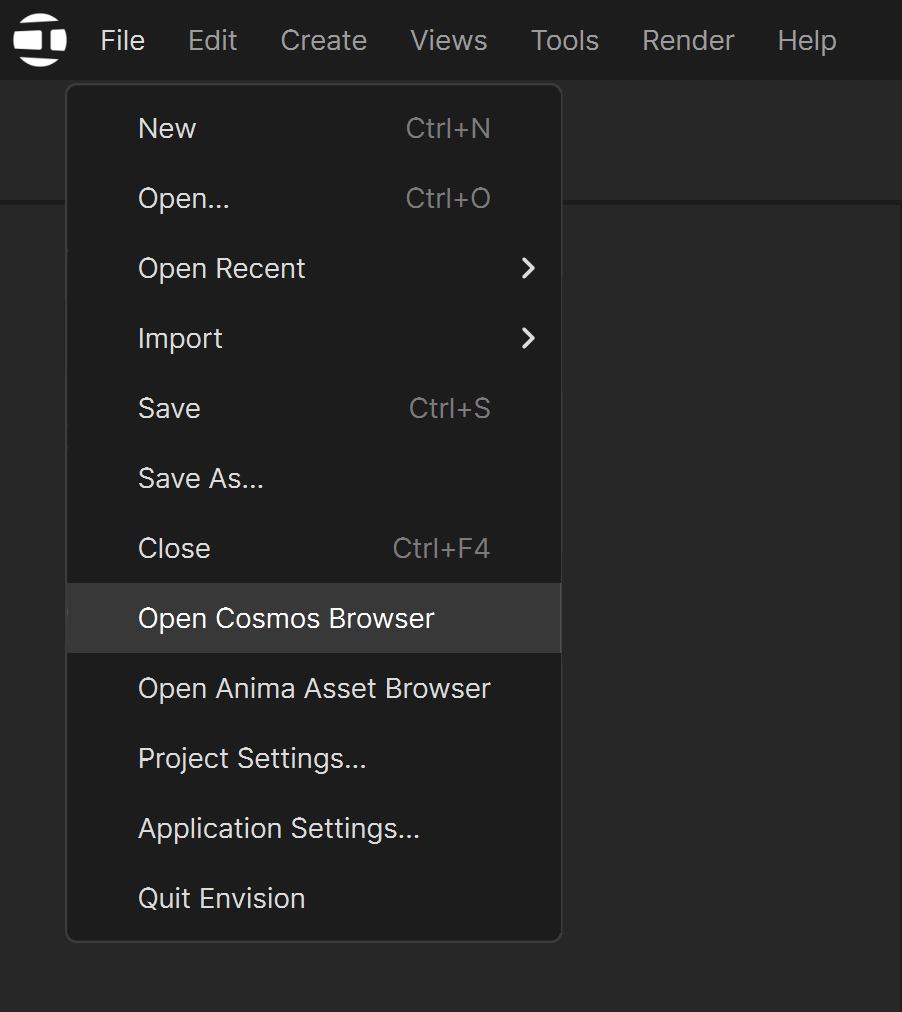
Task: Open the Create menu
Action: click(324, 40)
